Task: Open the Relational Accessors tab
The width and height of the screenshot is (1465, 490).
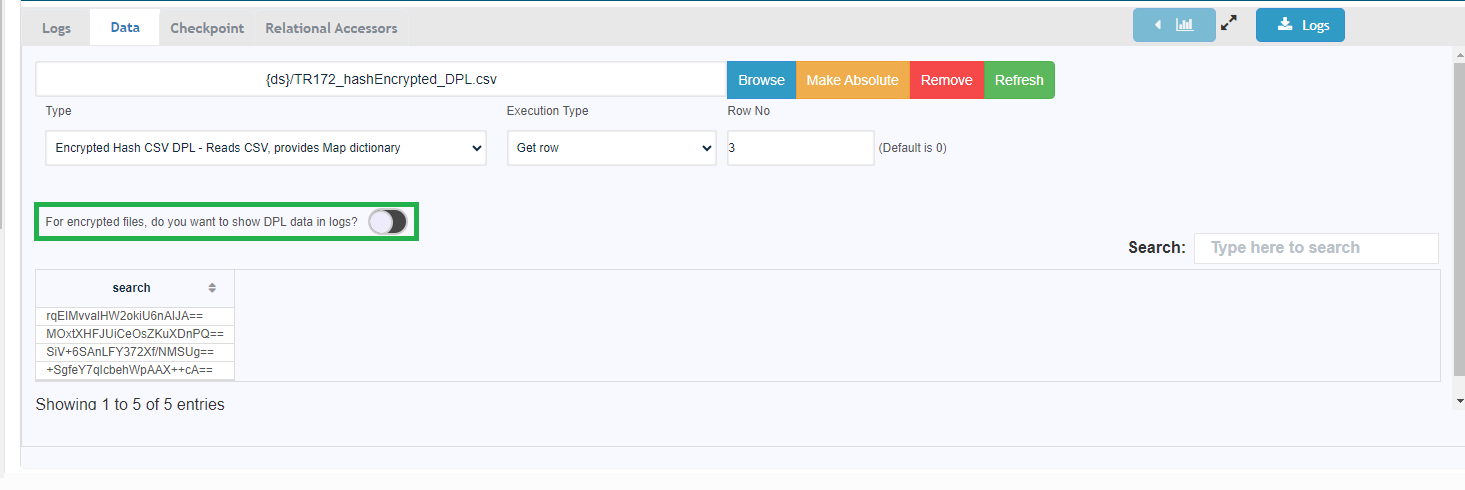Action: pyautogui.click(x=331, y=28)
